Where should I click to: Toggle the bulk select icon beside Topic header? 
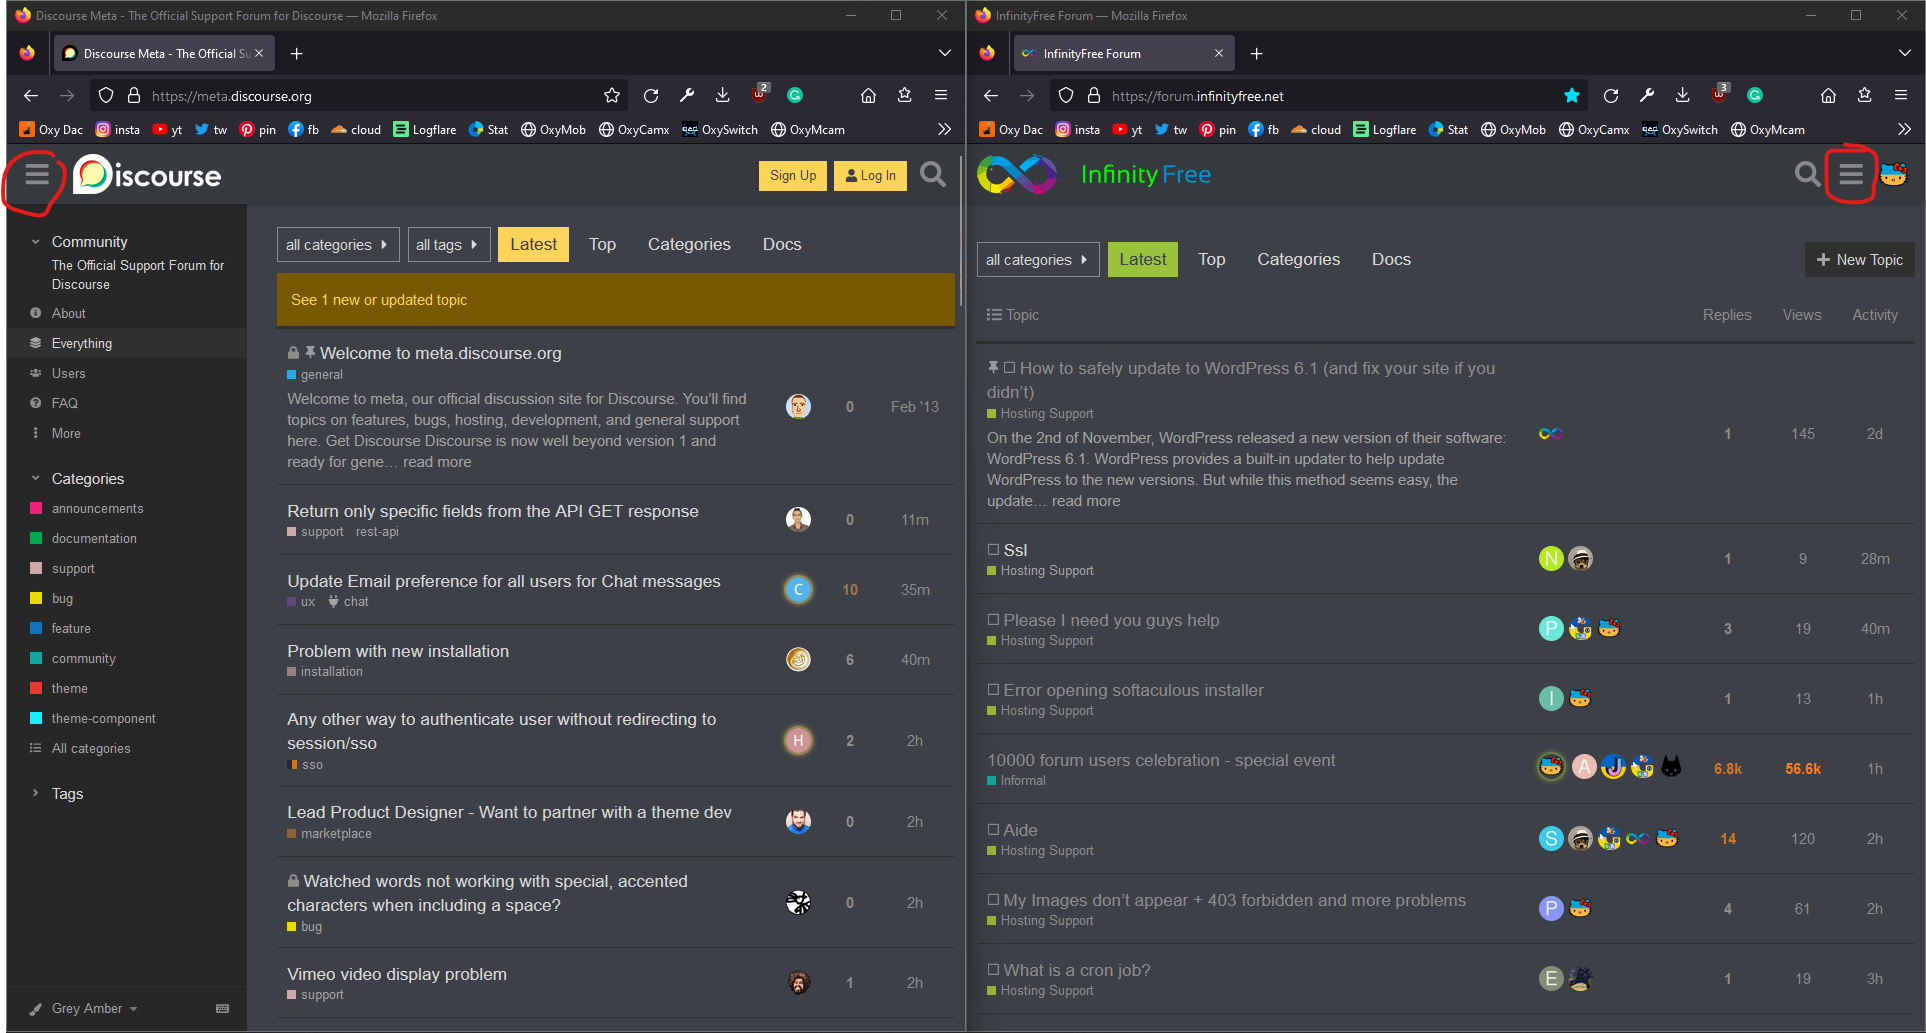(x=994, y=315)
